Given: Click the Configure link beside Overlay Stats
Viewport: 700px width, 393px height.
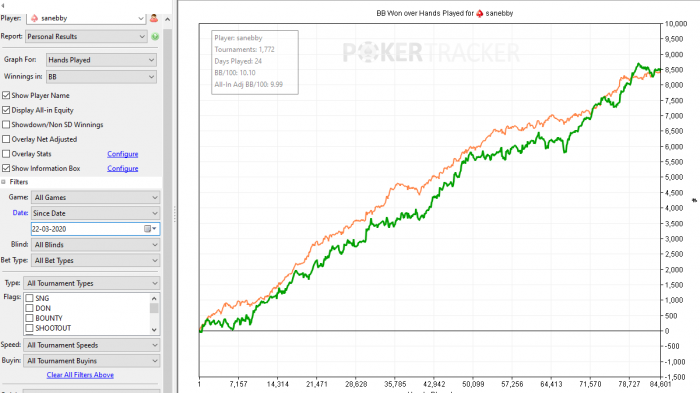Looking at the screenshot, I should [123, 154].
